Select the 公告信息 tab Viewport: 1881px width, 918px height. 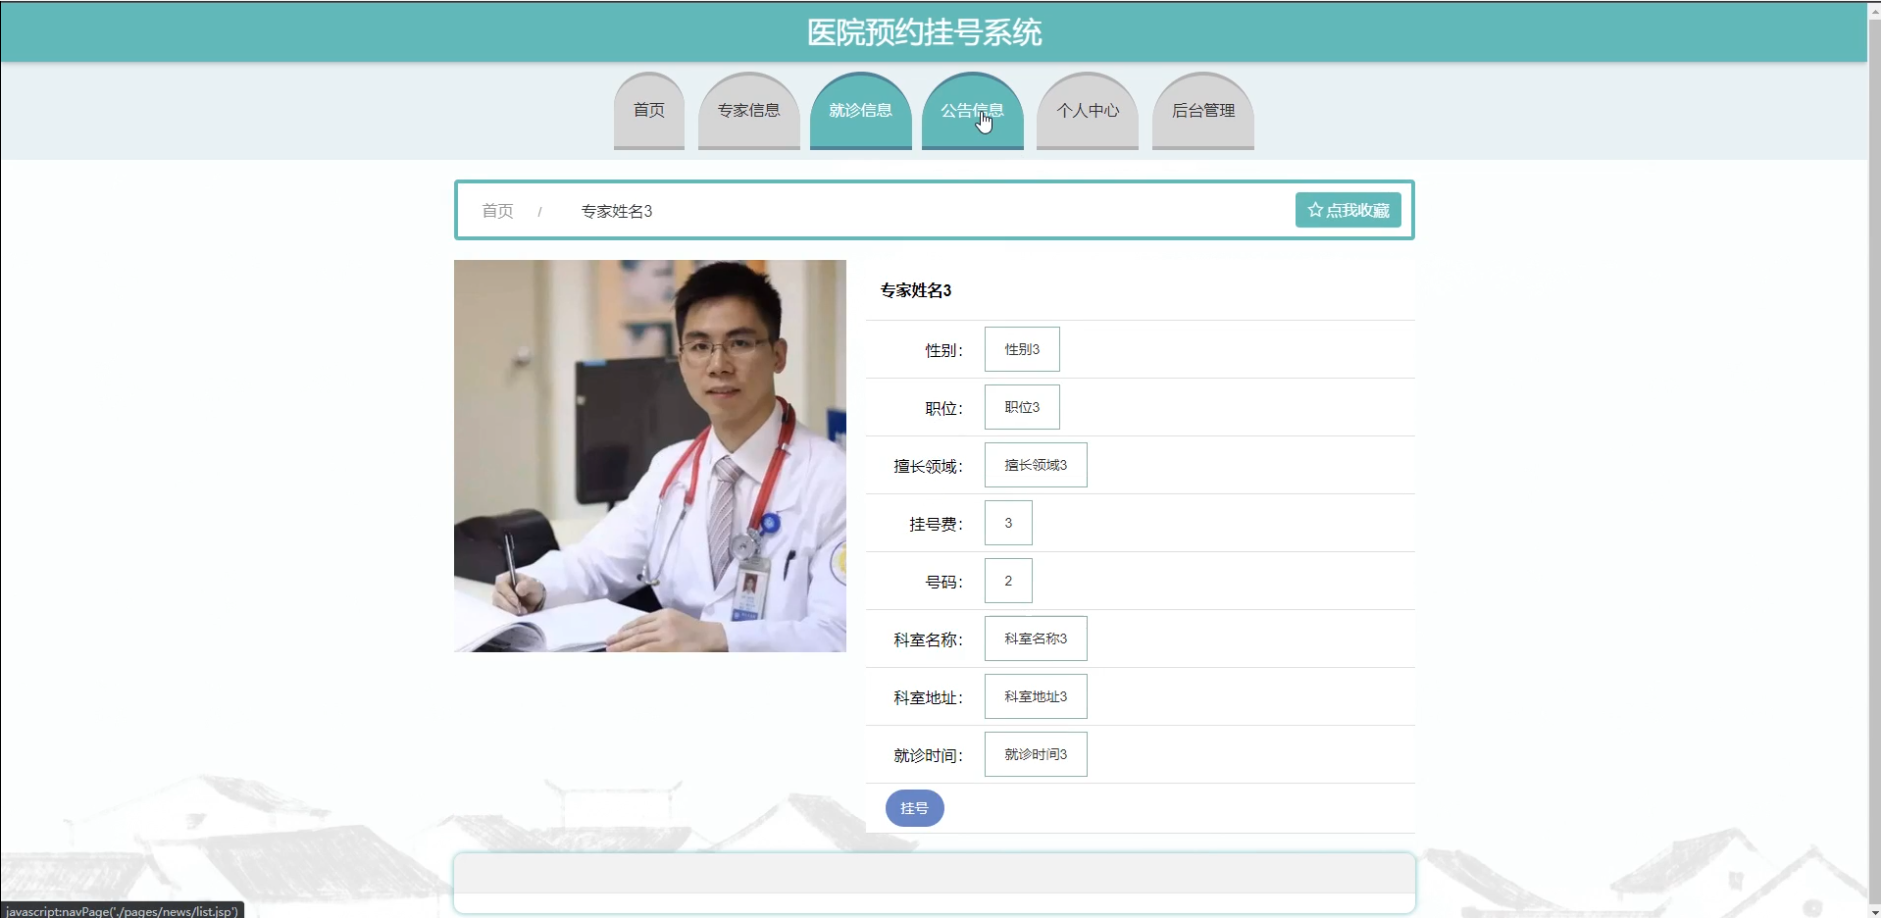(x=972, y=110)
